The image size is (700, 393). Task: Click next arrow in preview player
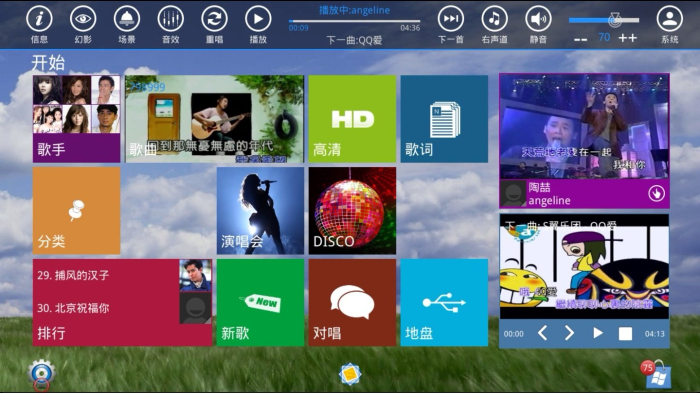pos(569,333)
